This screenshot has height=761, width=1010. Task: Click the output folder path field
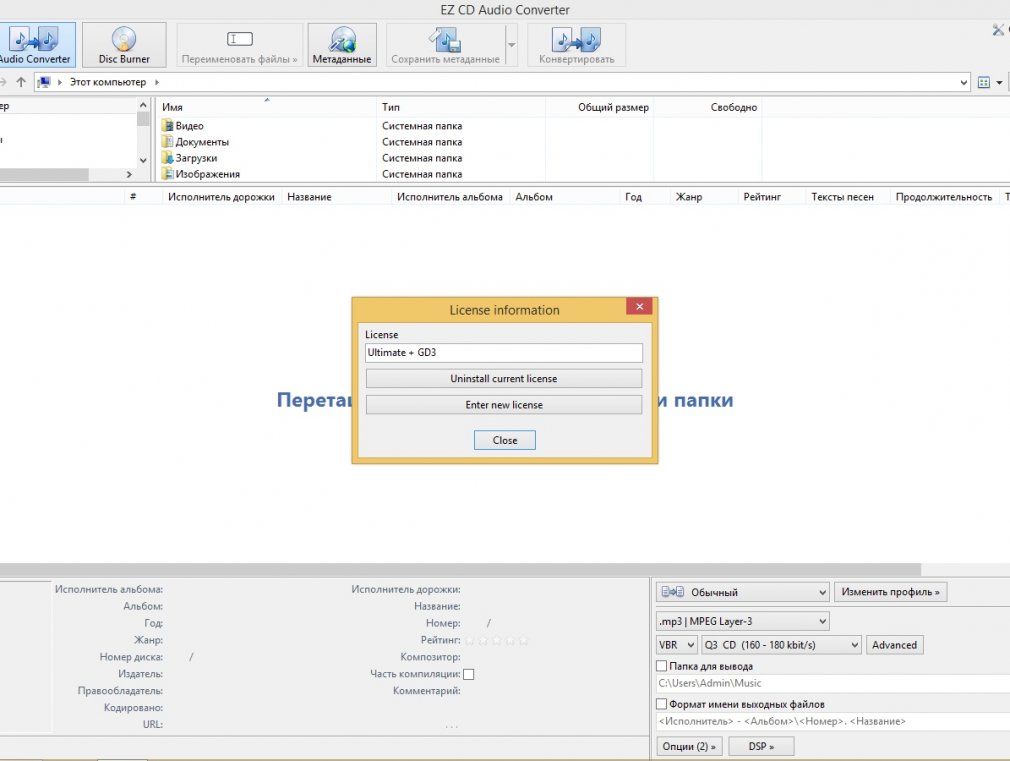(x=833, y=683)
